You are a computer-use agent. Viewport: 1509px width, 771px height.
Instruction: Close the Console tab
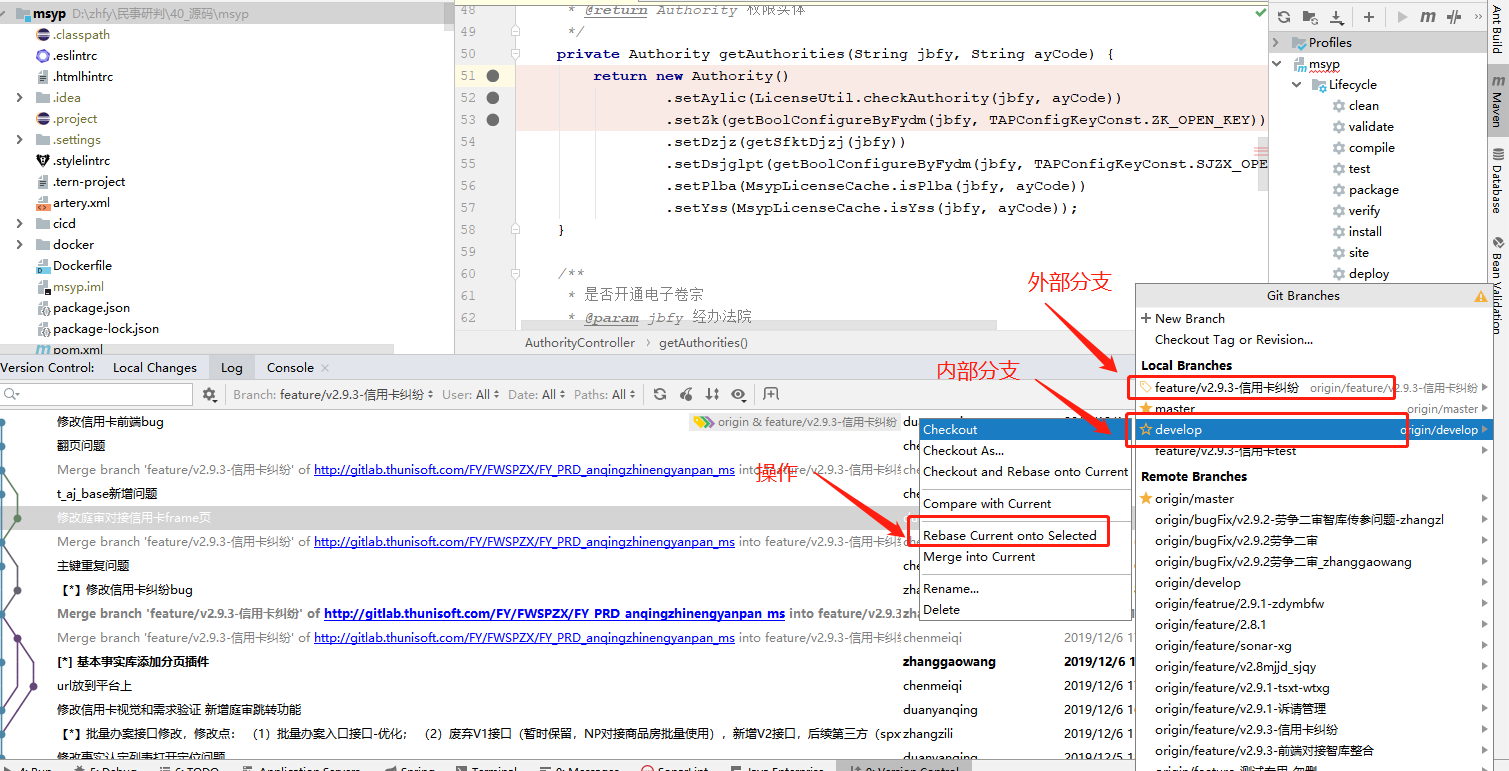click(x=324, y=368)
